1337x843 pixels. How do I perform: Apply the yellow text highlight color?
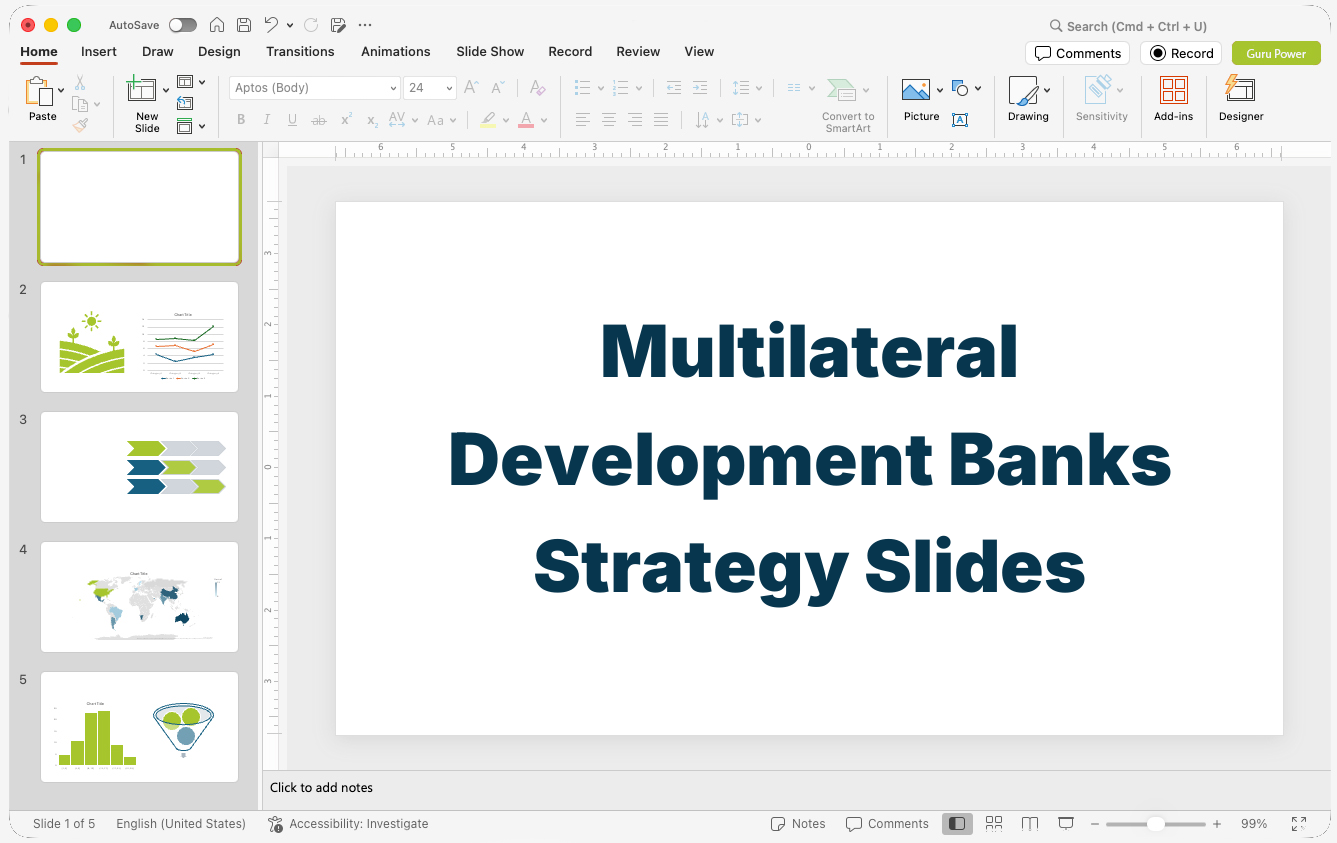click(488, 120)
